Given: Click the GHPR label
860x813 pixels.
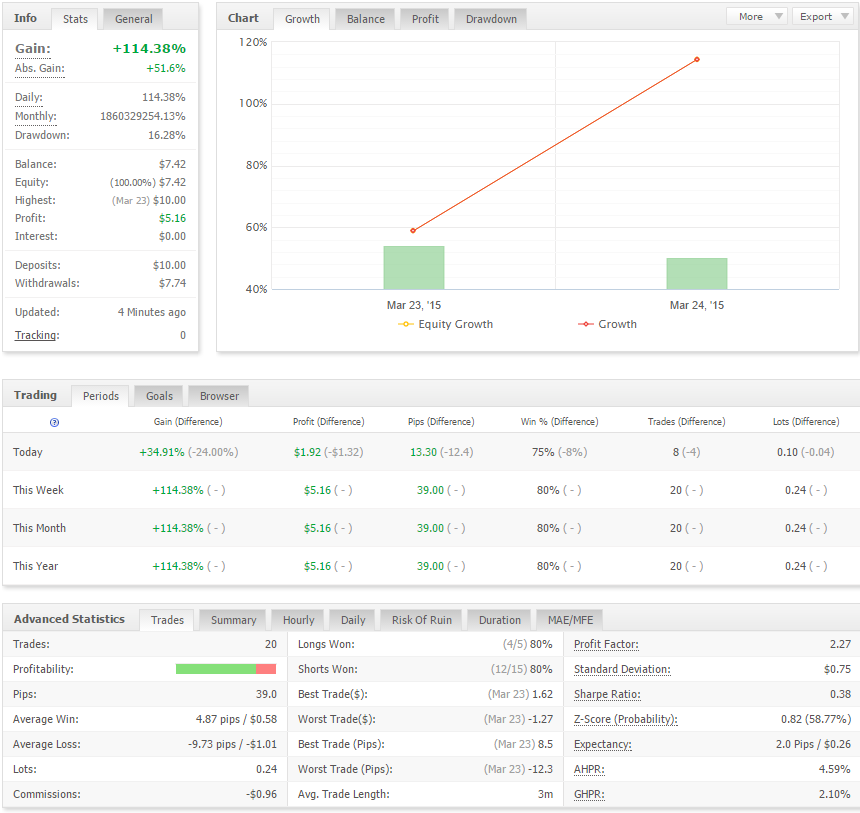Looking at the screenshot, I should (589, 794).
